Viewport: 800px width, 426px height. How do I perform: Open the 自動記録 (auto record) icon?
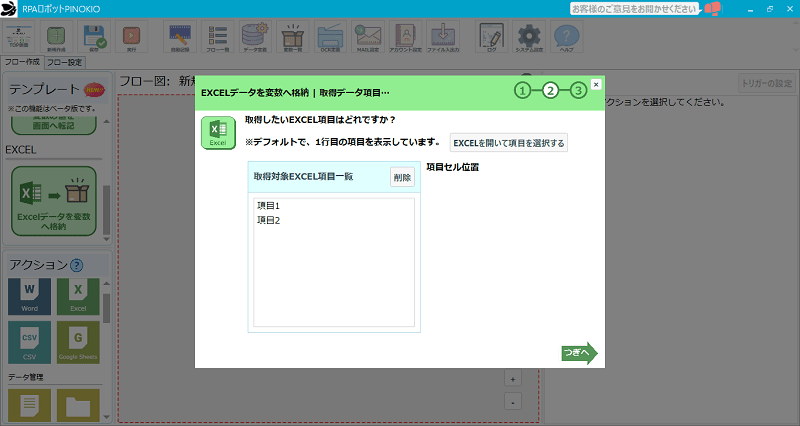click(180, 37)
